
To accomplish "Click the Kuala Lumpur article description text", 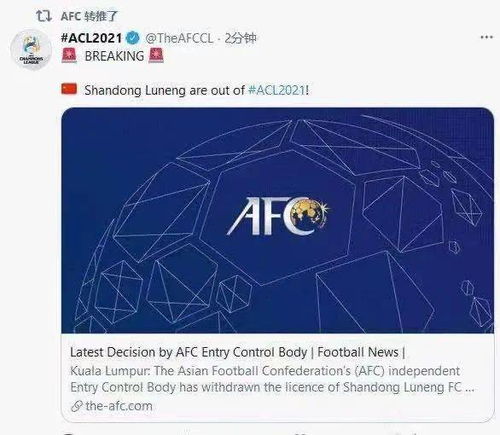I will [x=272, y=379].
